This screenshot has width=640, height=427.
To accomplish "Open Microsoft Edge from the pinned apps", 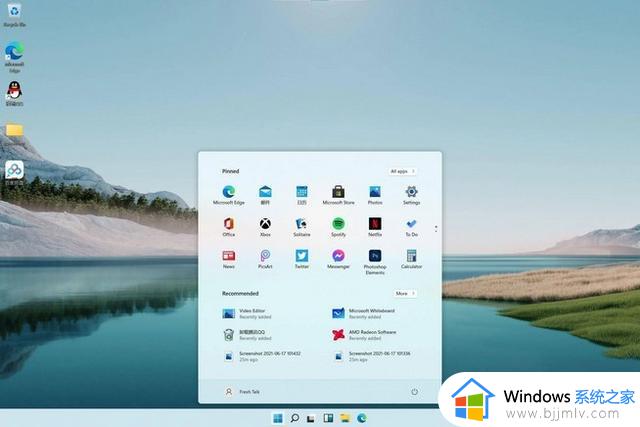I will [x=229, y=195].
